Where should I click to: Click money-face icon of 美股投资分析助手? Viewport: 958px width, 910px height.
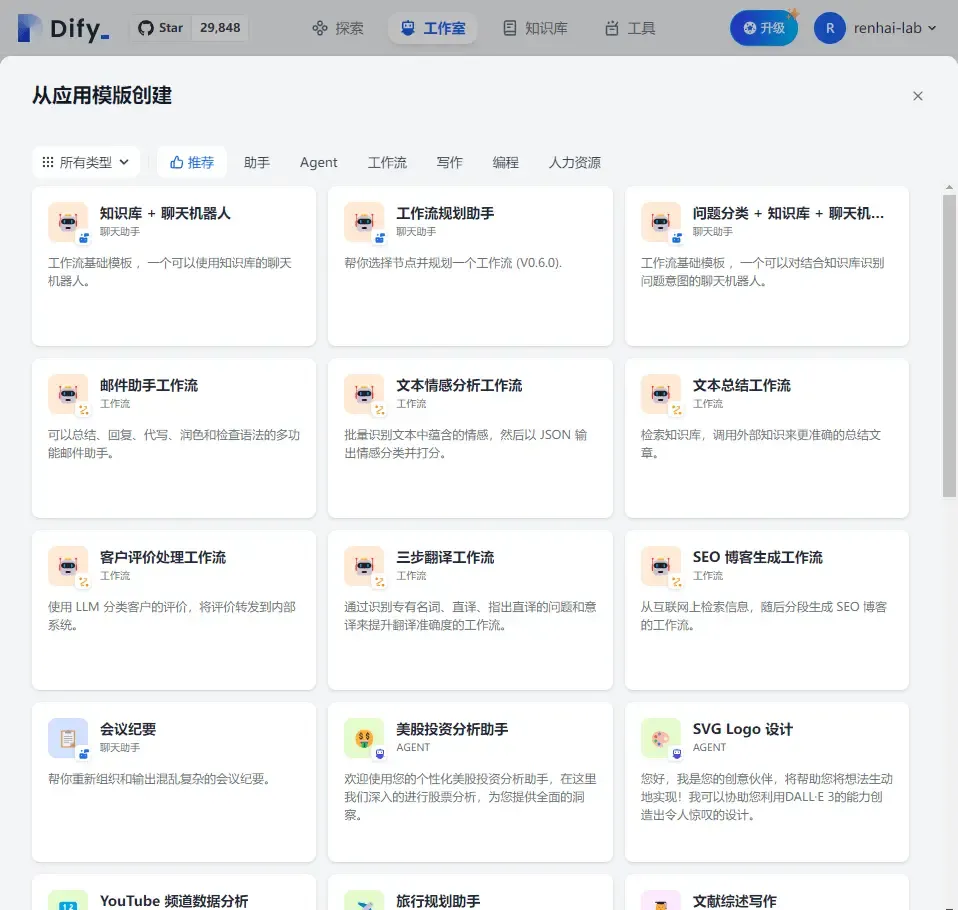pyautogui.click(x=364, y=738)
